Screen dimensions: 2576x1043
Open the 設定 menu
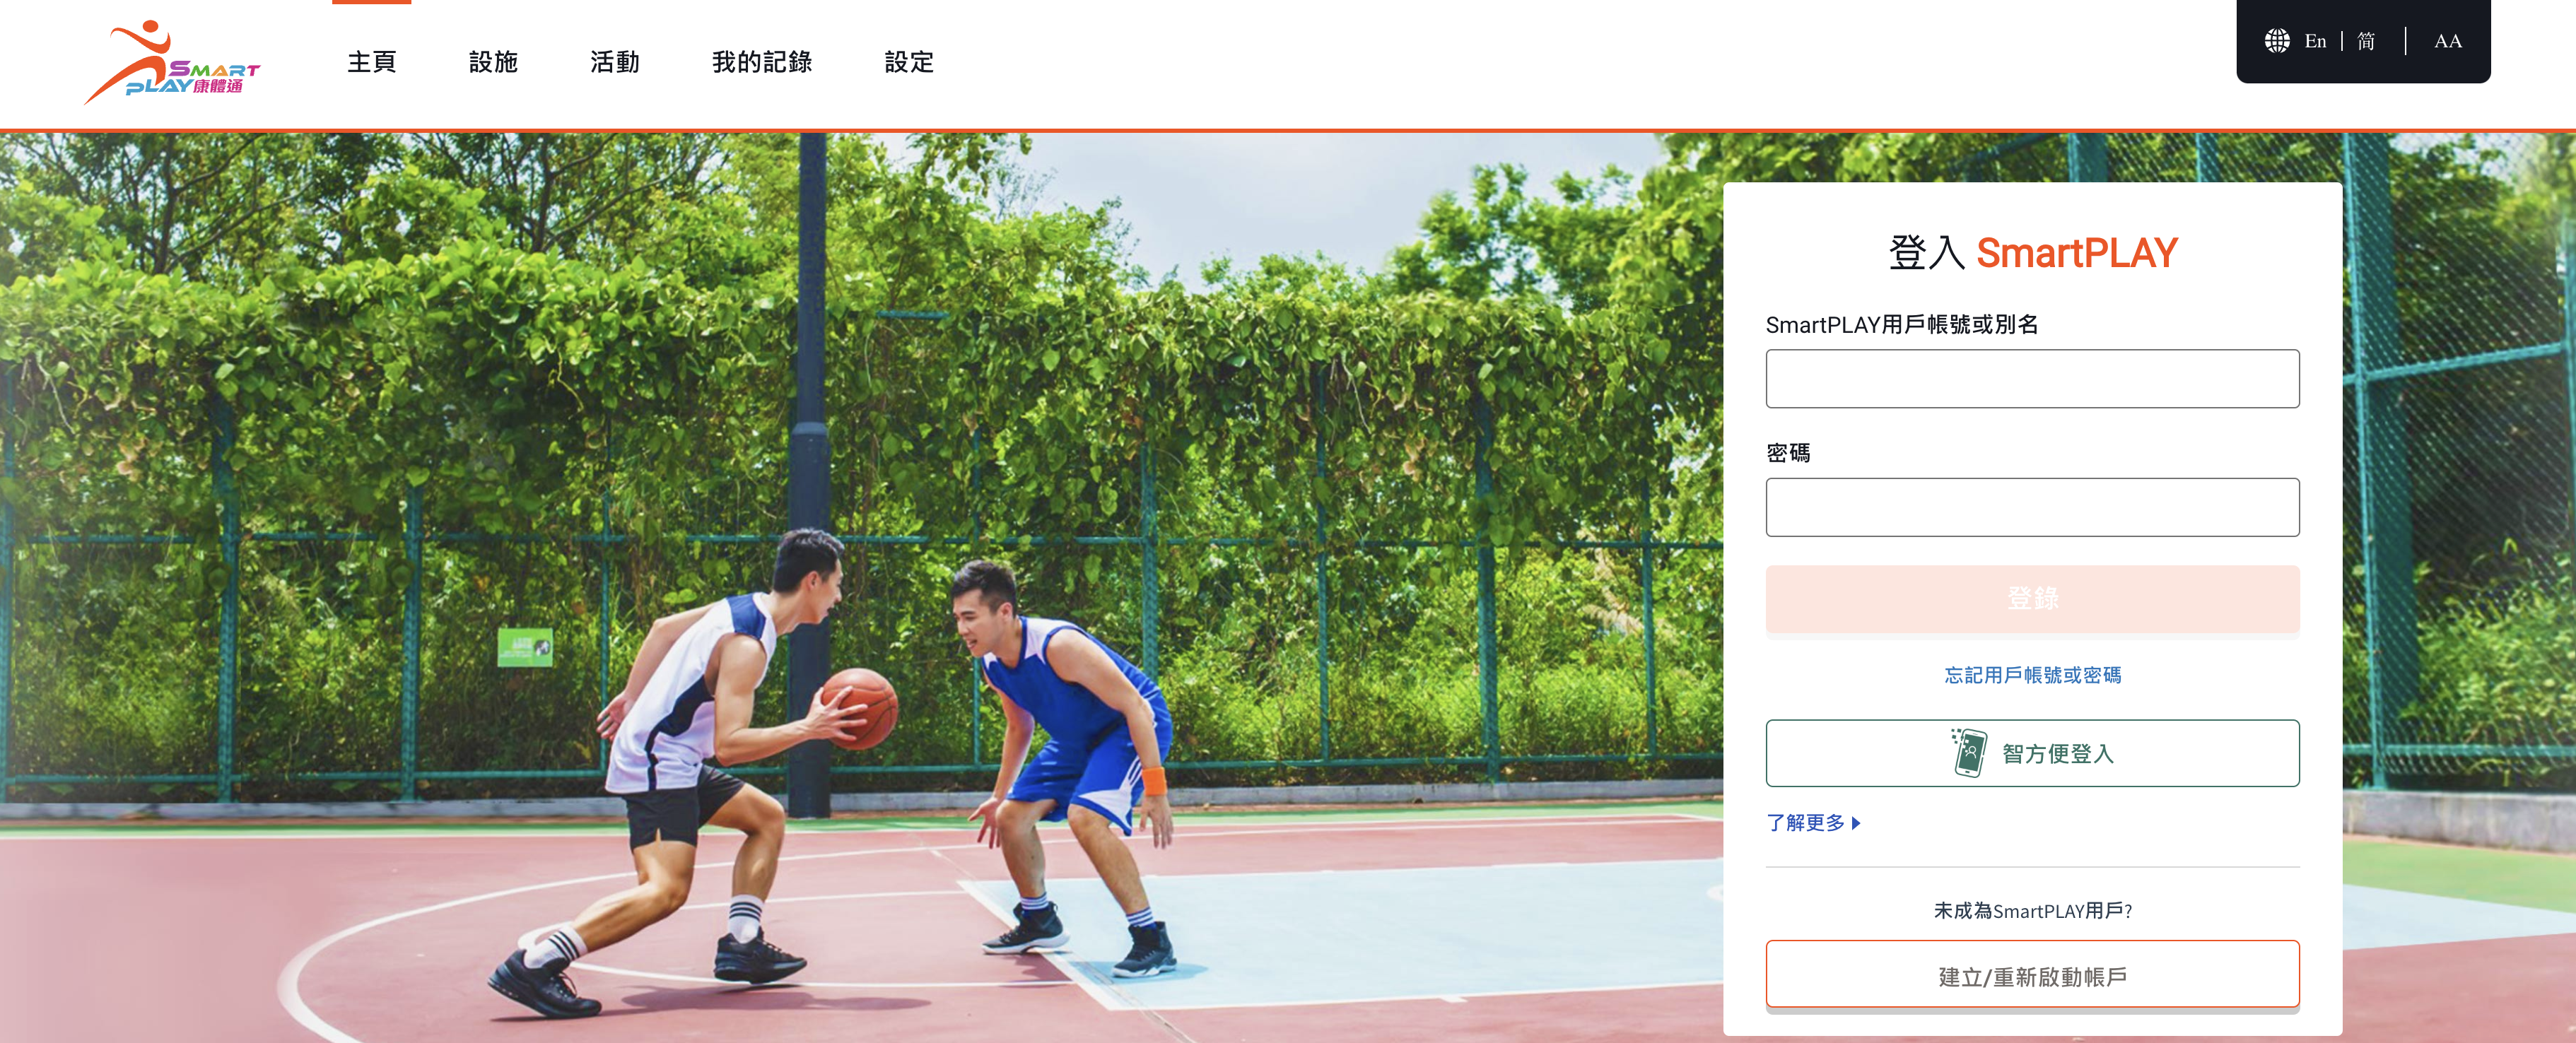coord(909,62)
